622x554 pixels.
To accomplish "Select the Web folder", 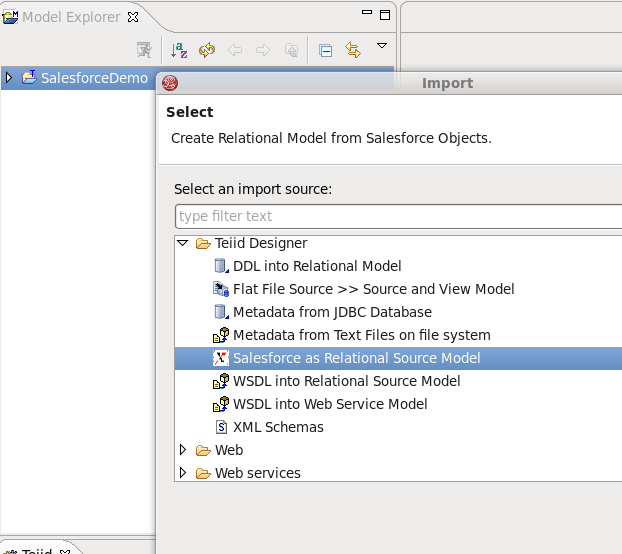I will coord(229,450).
